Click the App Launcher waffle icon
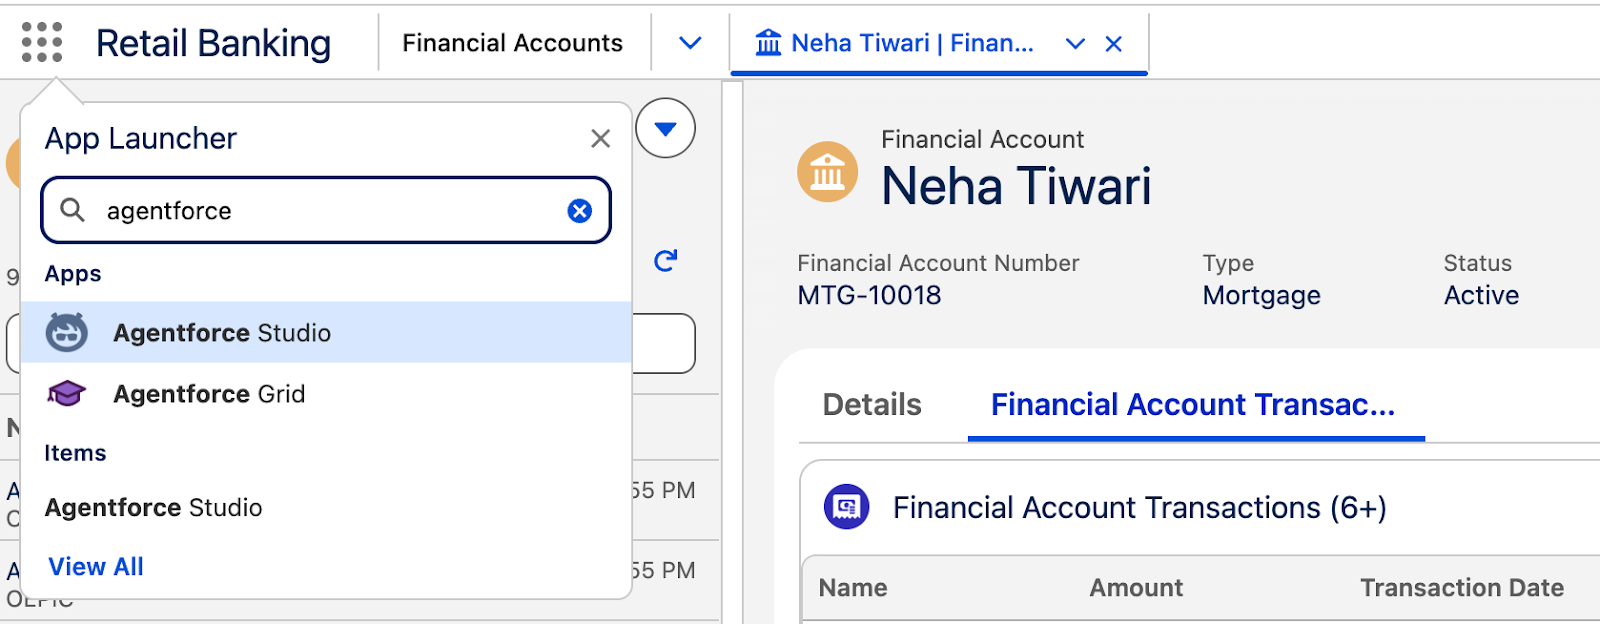 [x=42, y=43]
